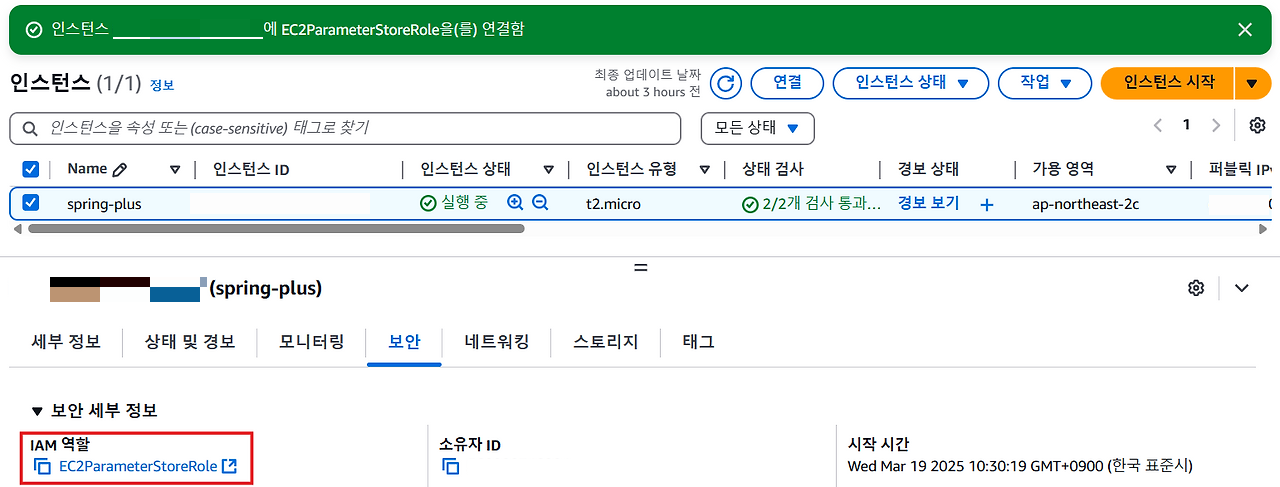Open the 모든 상태 filter dropdown
Image resolution: width=1280 pixels, height=487 pixels.
758,128
